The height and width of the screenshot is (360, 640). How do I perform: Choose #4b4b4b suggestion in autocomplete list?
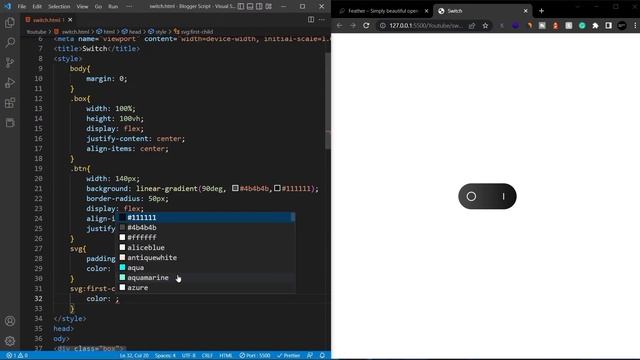(x=206, y=227)
